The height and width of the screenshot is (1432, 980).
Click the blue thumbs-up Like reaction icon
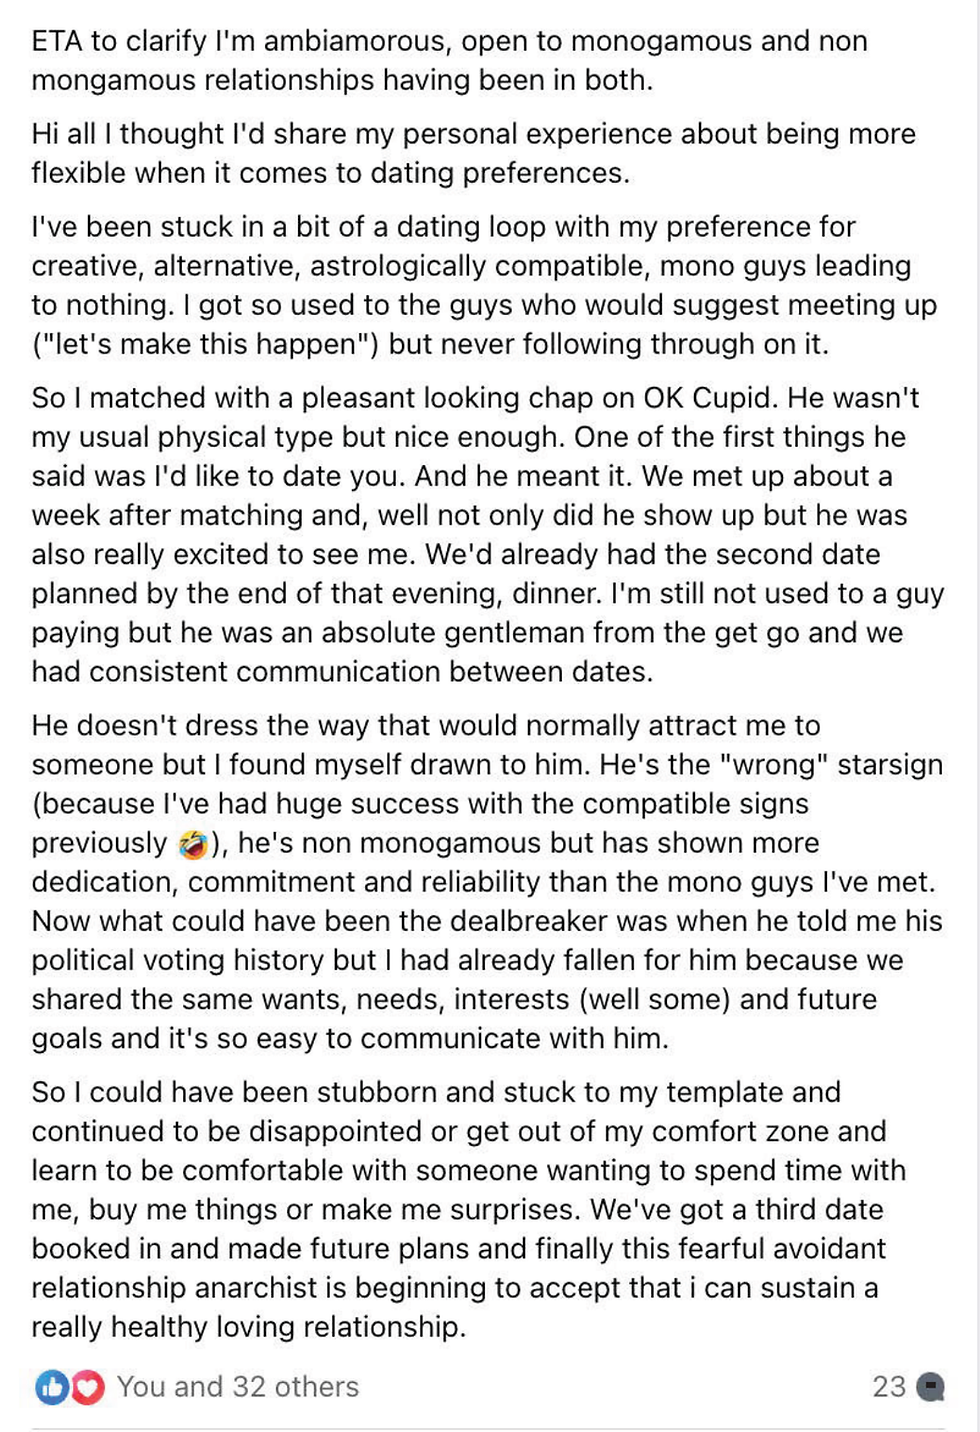(x=51, y=1387)
